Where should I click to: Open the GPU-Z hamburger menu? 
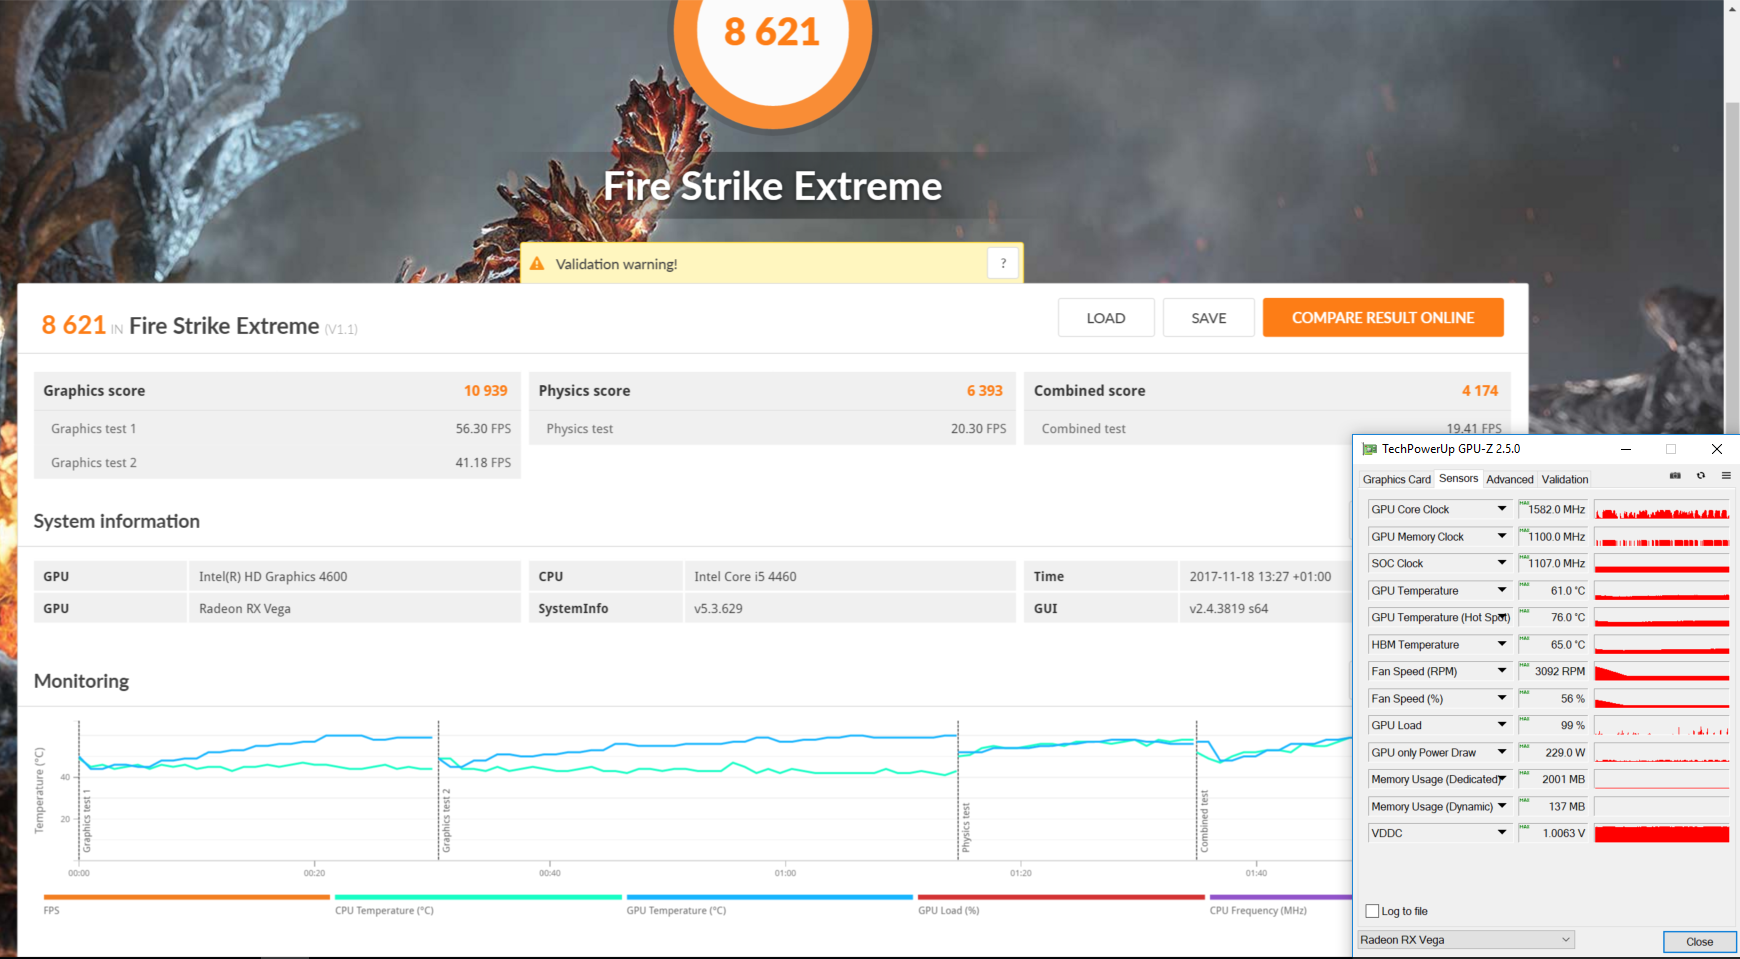pyautogui.click(x=1726, y=476)
